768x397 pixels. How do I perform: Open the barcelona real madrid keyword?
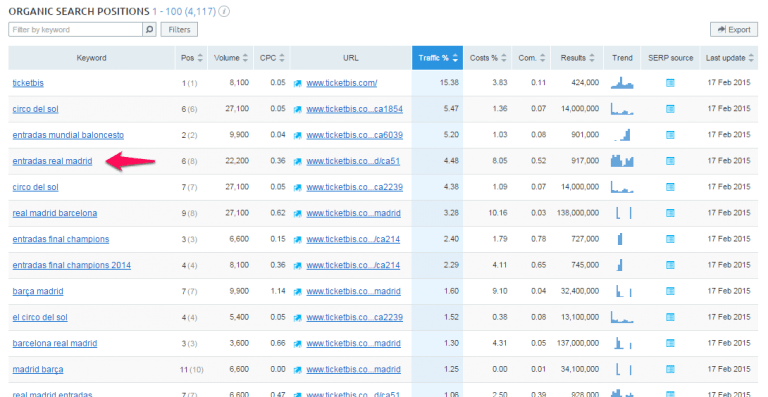pos(55,344)
